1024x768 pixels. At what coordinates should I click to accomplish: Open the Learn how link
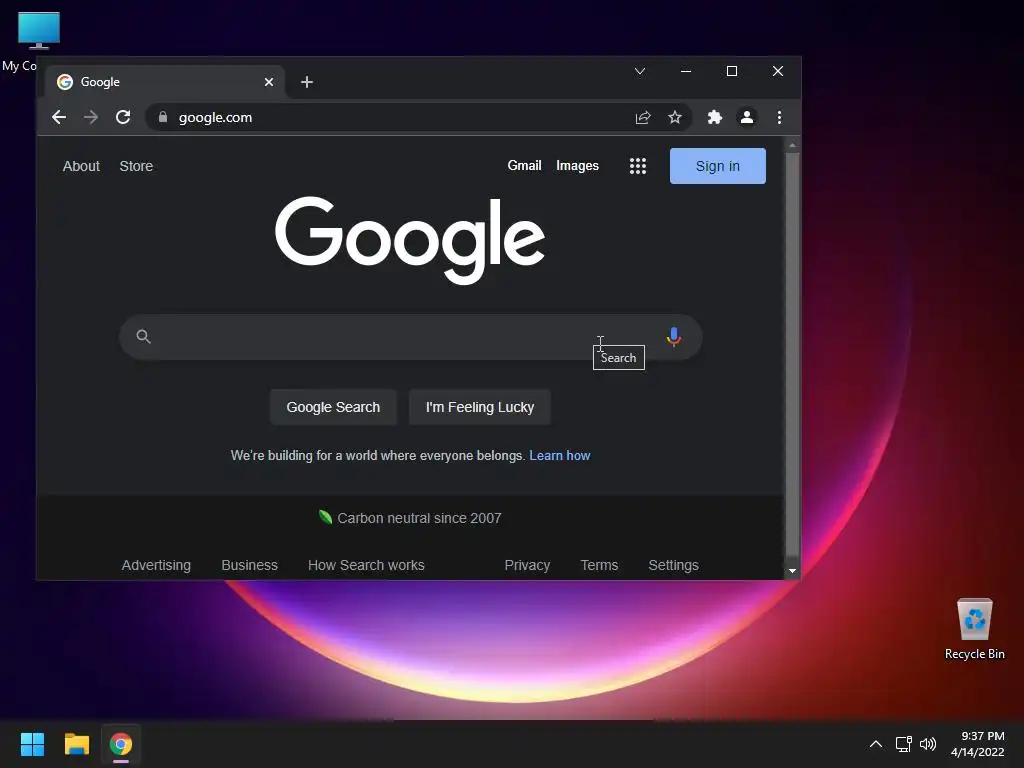pyautogui.click(x=560, y=455)
